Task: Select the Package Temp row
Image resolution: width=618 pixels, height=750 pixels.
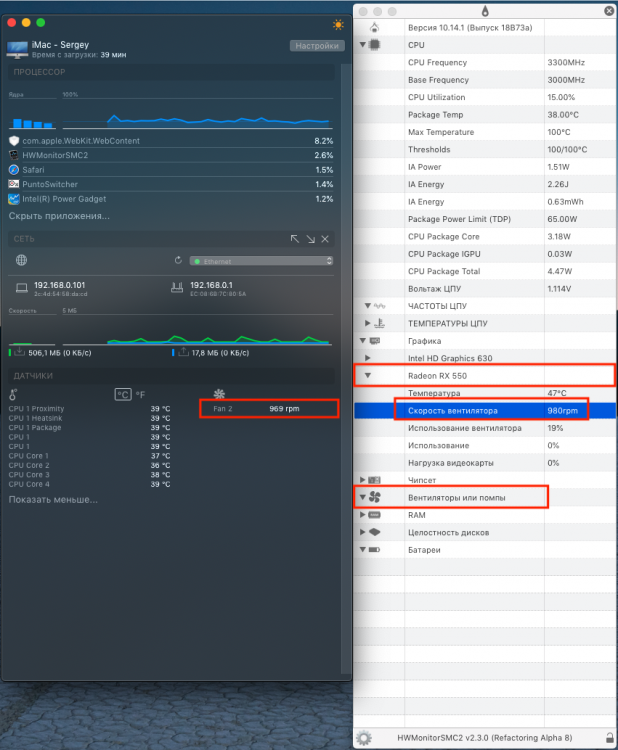Action: [485, 115]
